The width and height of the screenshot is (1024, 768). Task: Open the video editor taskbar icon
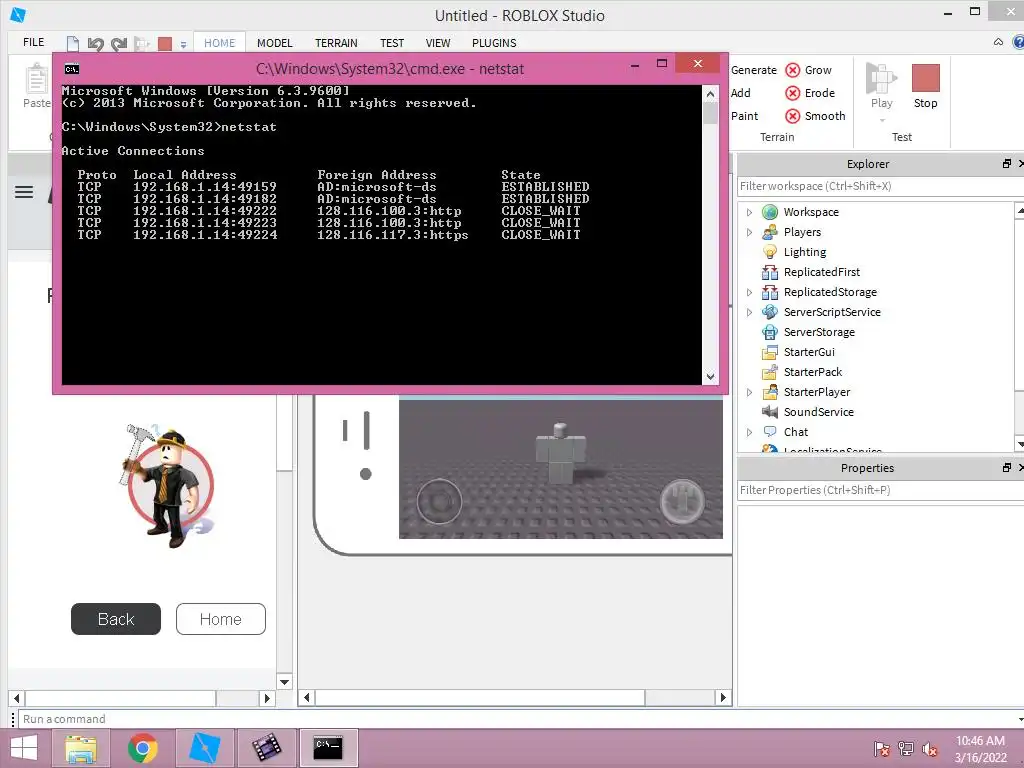[266, 748]
